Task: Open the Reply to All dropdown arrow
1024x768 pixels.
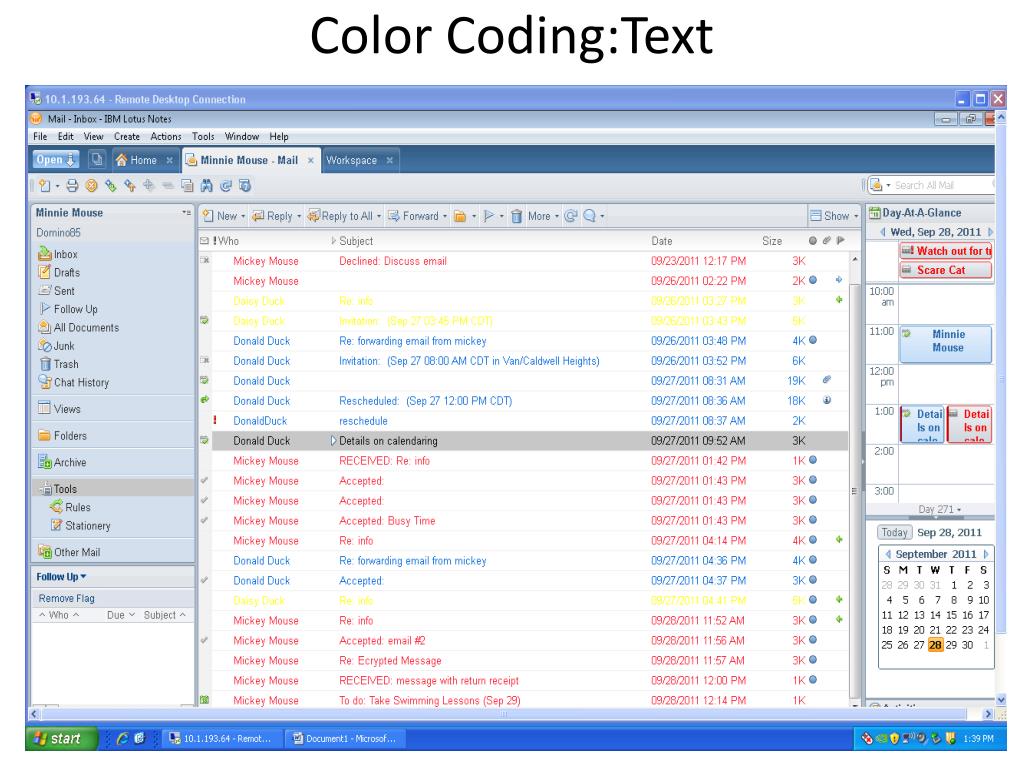Action: [379, 216]
